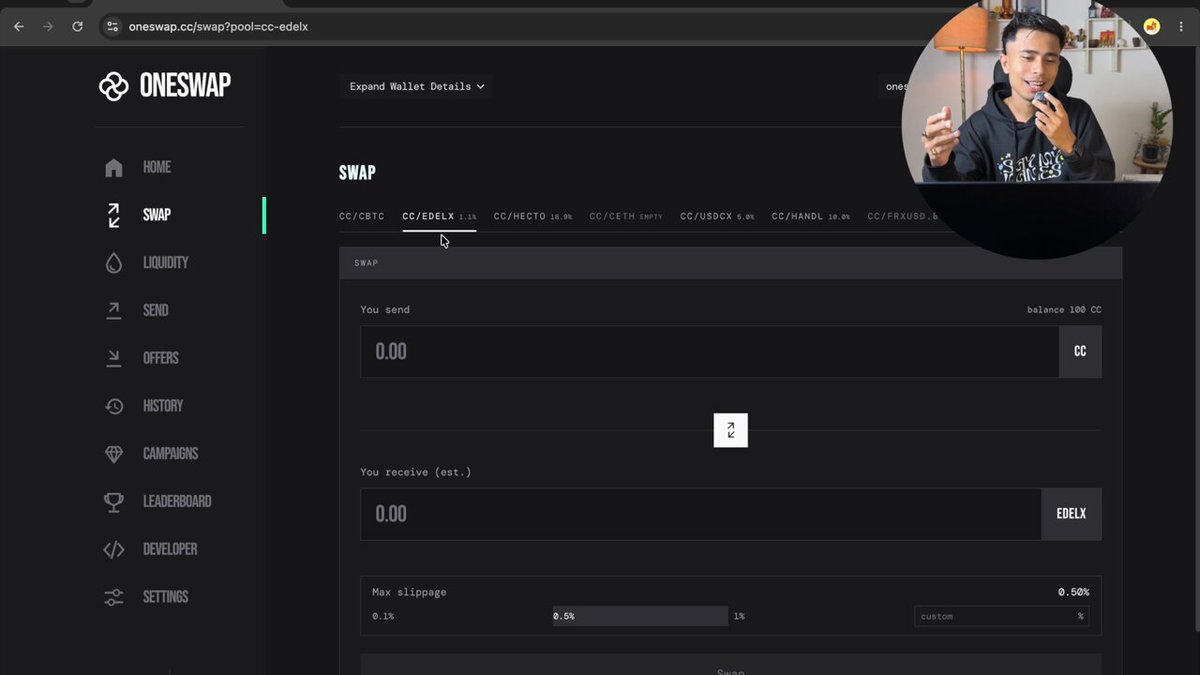Choose 0.1% max slippage
This screenshot has width=1200, height=675.
383,616
